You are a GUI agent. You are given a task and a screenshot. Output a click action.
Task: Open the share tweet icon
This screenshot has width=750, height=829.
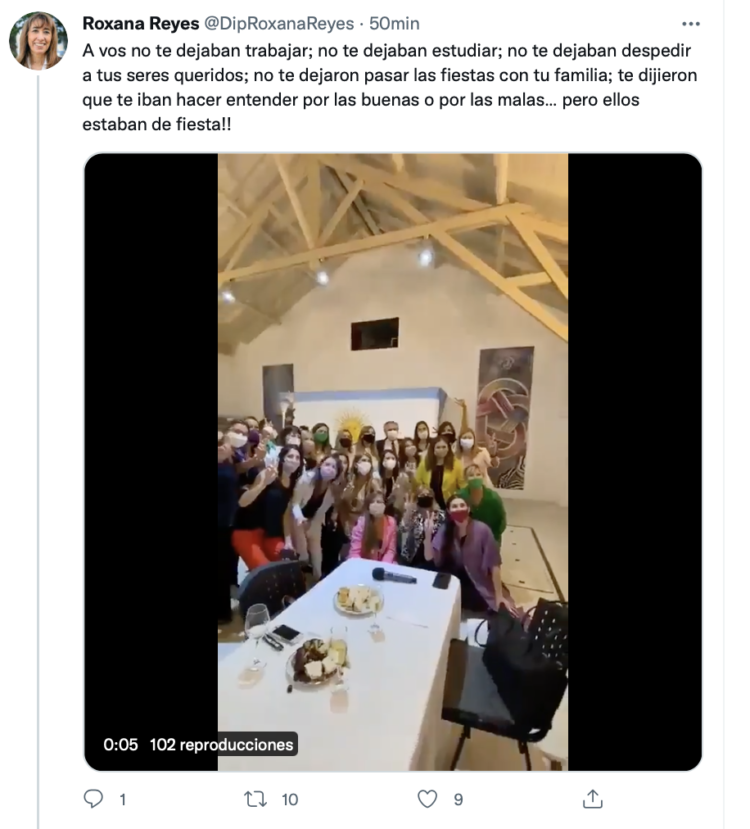pos(592,798)
